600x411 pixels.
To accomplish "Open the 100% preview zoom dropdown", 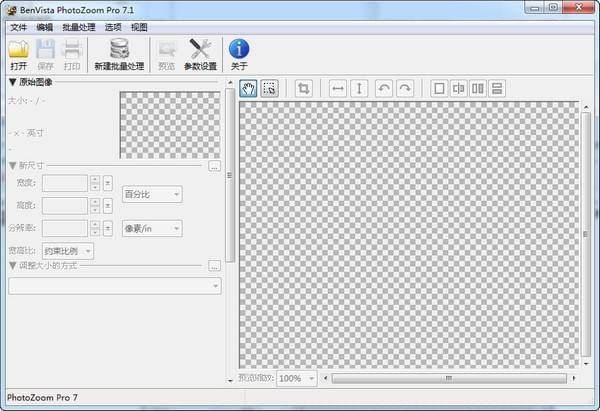I will click(x=297, y=379).
